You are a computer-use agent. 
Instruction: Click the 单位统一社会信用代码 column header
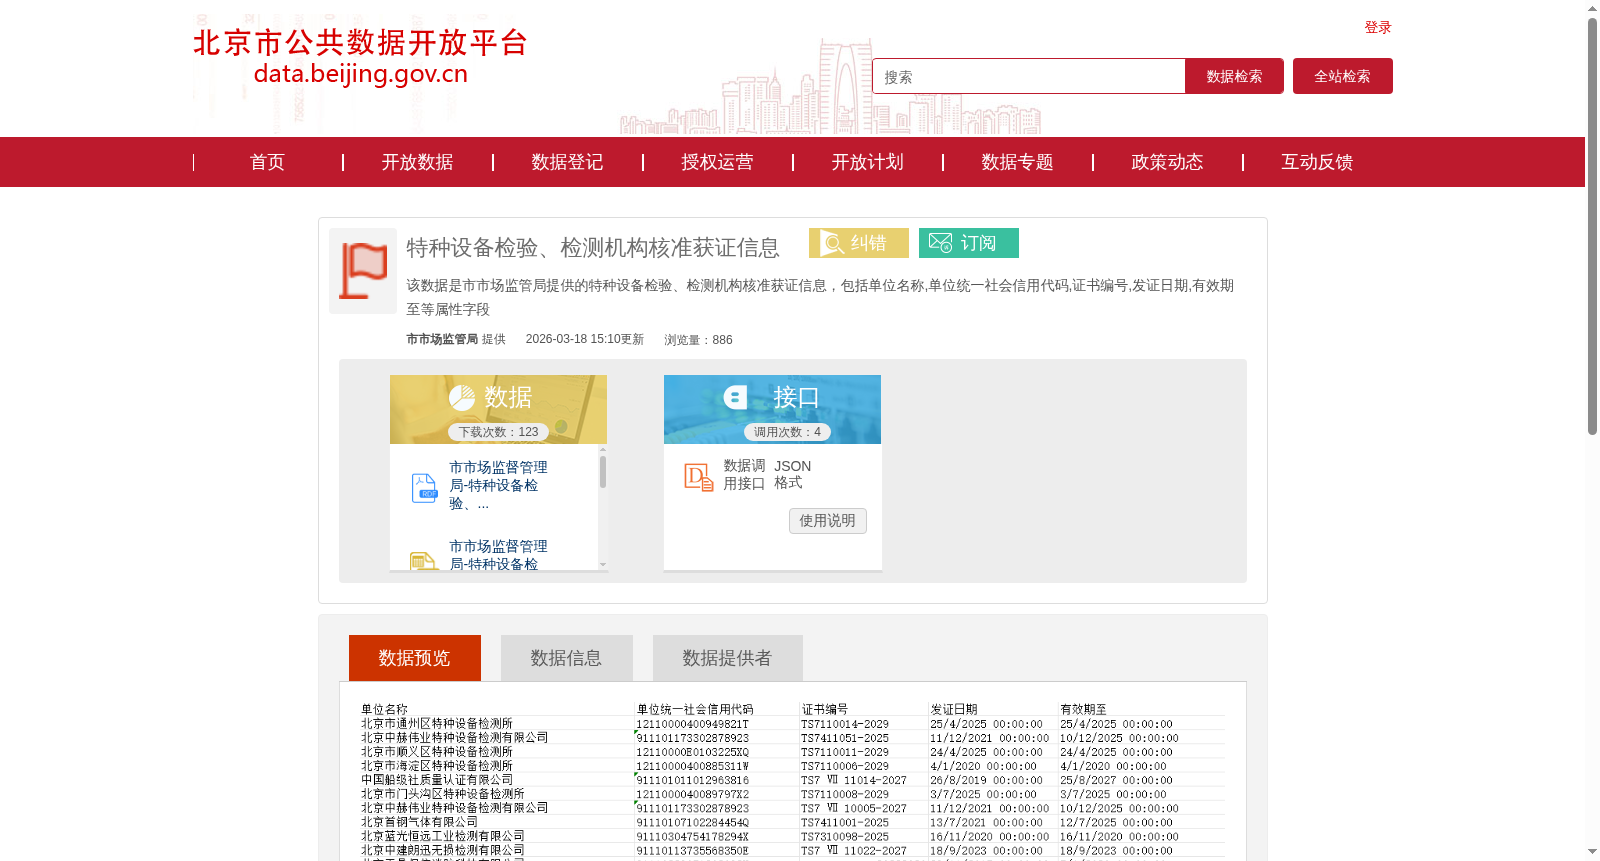(695, 709)
